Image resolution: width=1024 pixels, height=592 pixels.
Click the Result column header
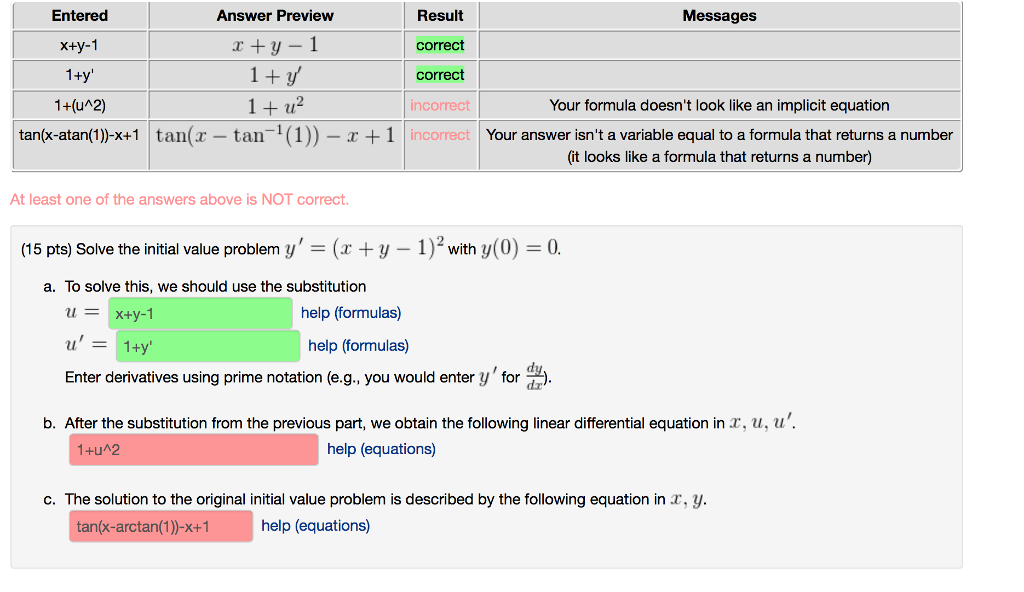pyautogui.click(x=440, y=16)
